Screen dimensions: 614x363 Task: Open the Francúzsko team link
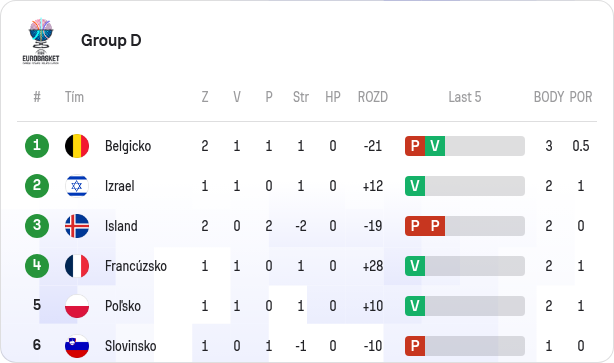tap(136, 266)
